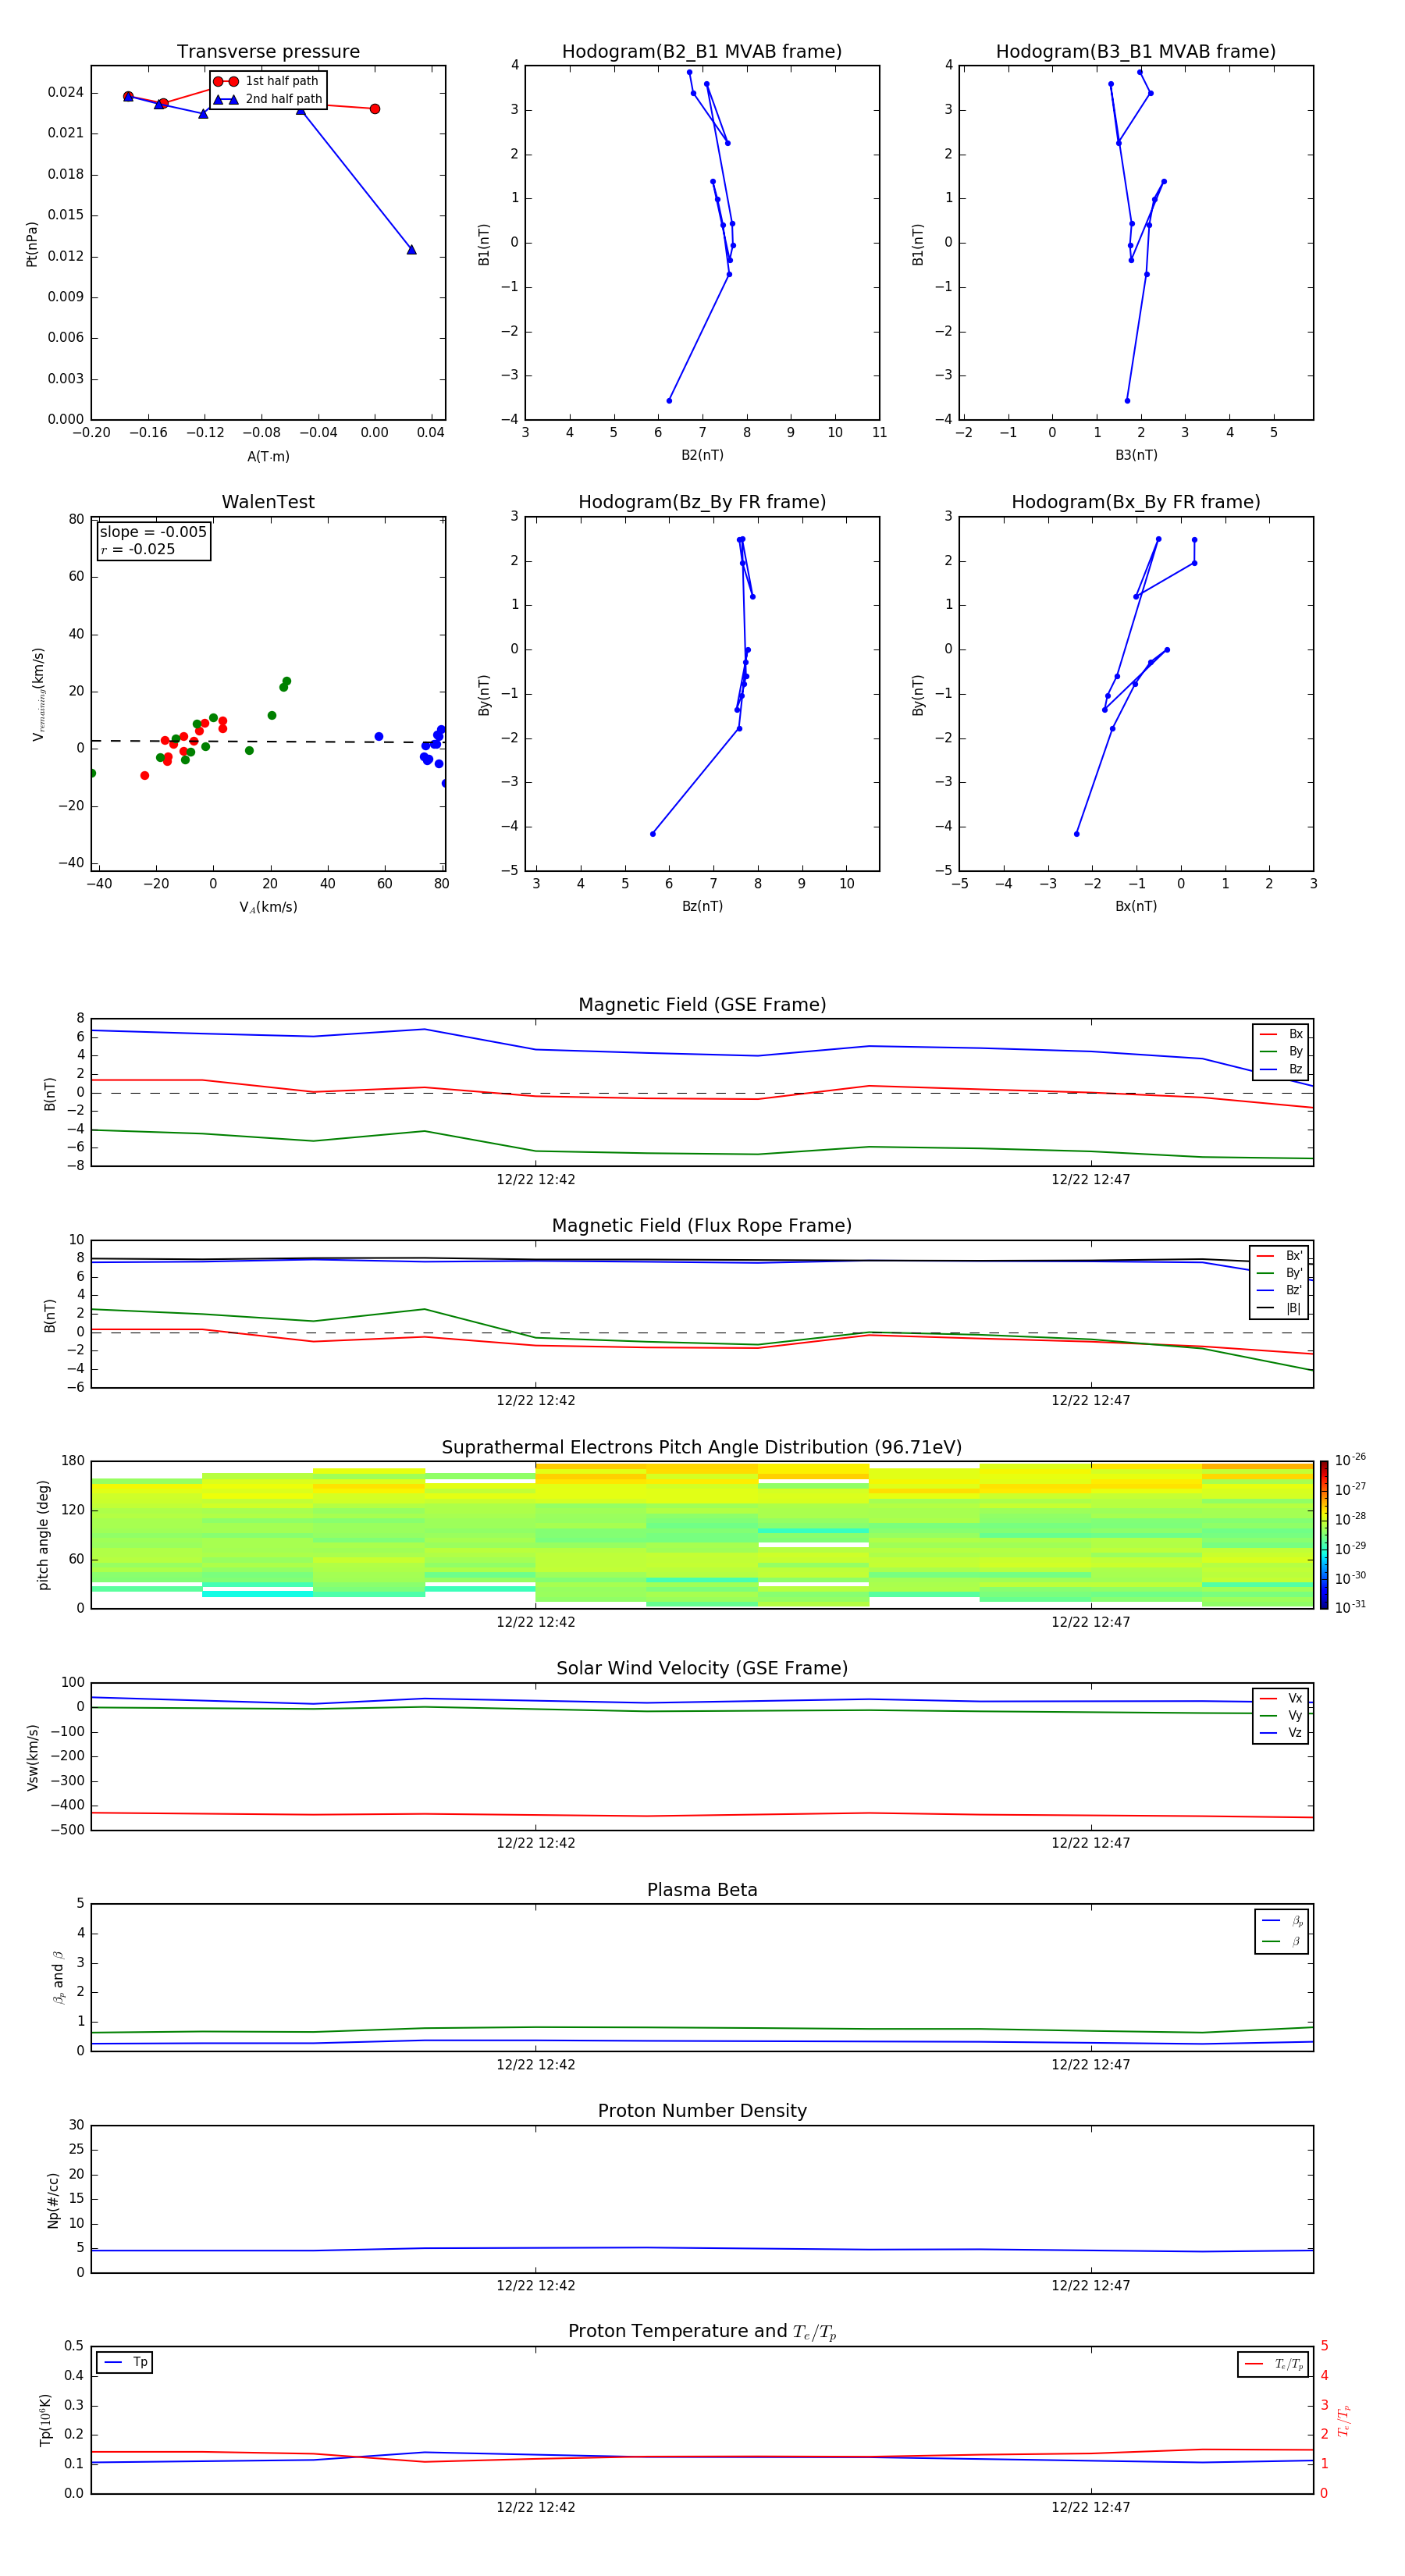Image resolution: width=1405 pixels, height=2576 pixels.
Task: Click the Tp legend entry
Action: tap(126, 2362)
